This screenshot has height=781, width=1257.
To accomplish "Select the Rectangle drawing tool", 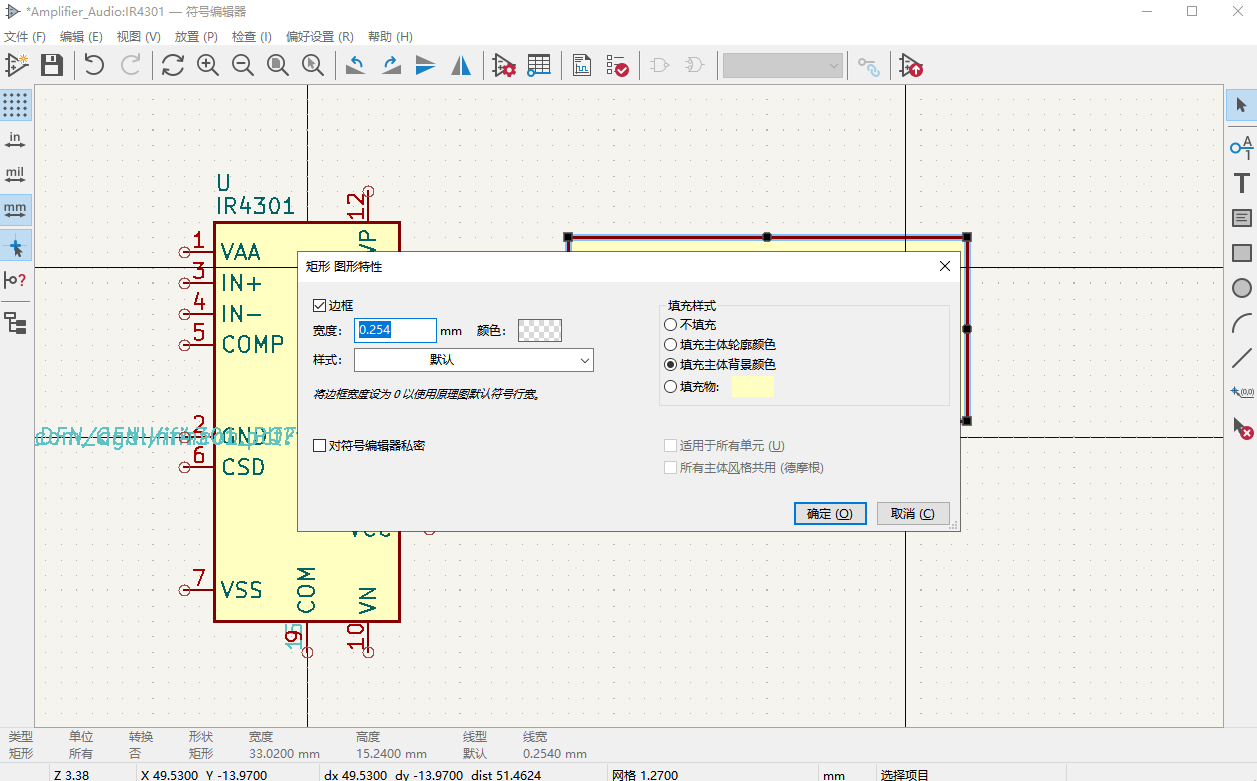I will [1241, 252].
